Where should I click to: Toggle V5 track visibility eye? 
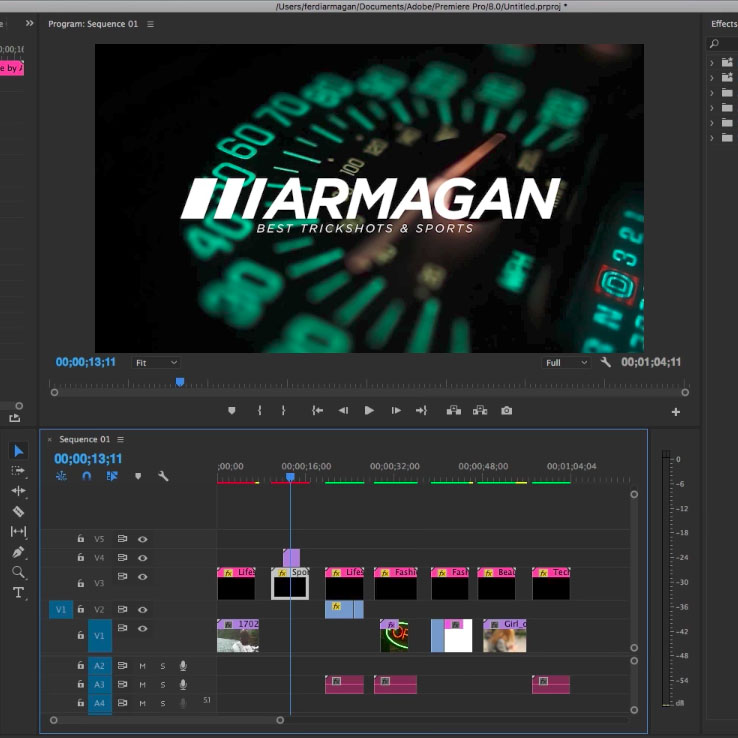pyautogui.click(x=143, y=539)
